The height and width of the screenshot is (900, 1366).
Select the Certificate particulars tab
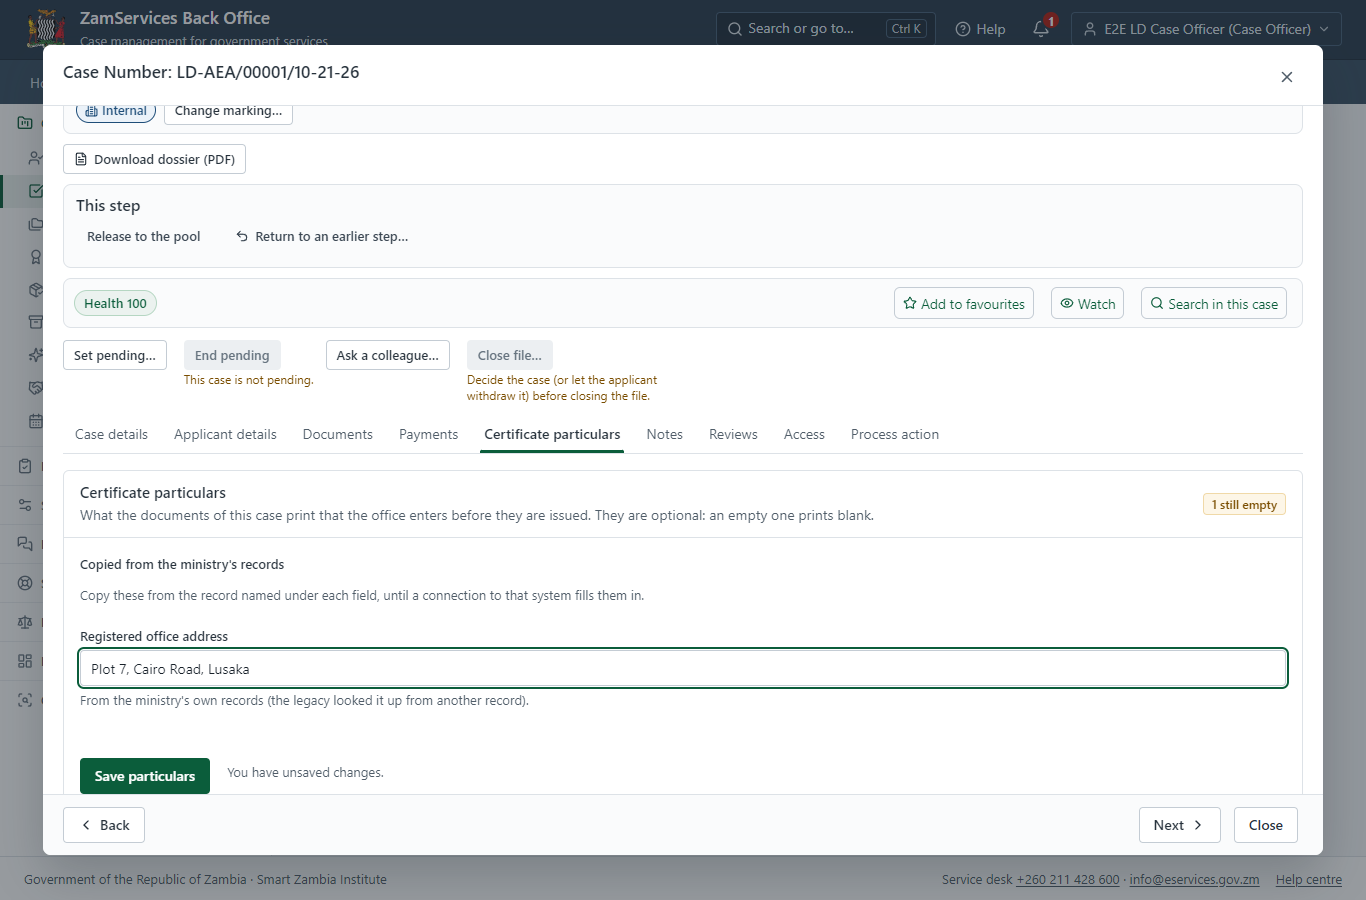(552, 434)
